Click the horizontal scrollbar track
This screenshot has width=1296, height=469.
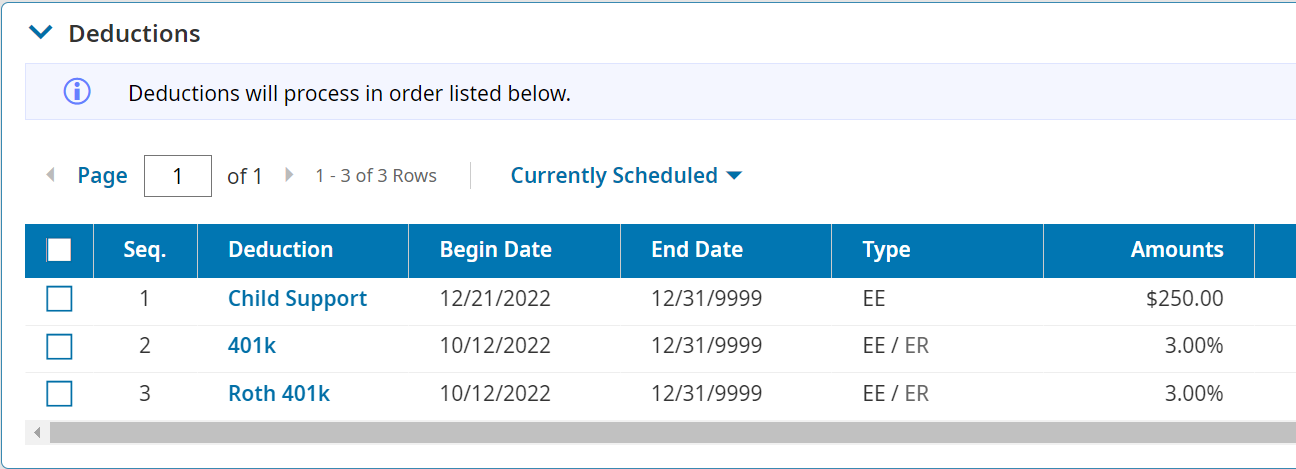coord(670,433)
